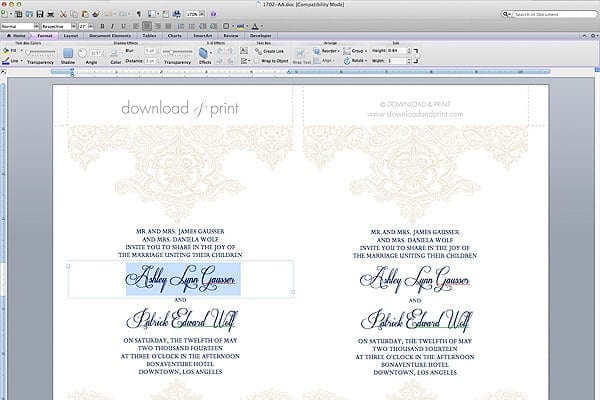600x400 pixels.
Task: Justify text alignment icon
Action: (168, 26)
